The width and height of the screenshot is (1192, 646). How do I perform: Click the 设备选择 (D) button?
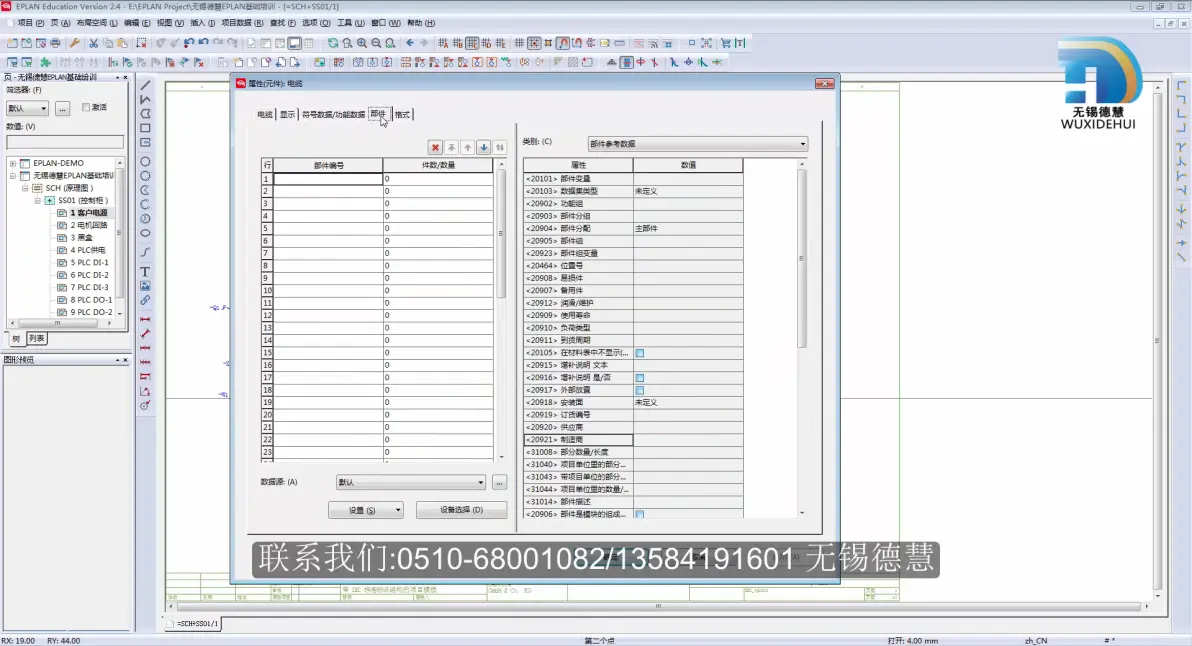461,510
